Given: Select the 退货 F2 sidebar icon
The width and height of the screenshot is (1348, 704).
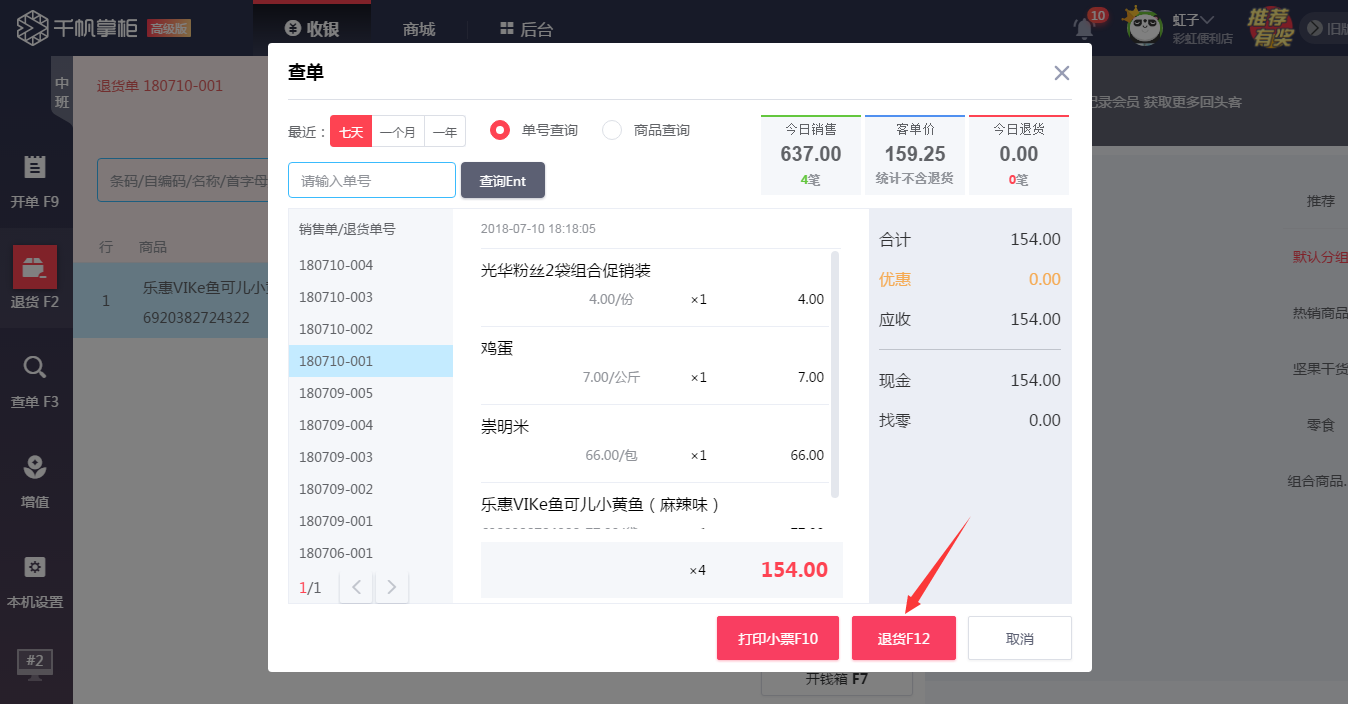Looking at the screenshot, I should (35, 268).
